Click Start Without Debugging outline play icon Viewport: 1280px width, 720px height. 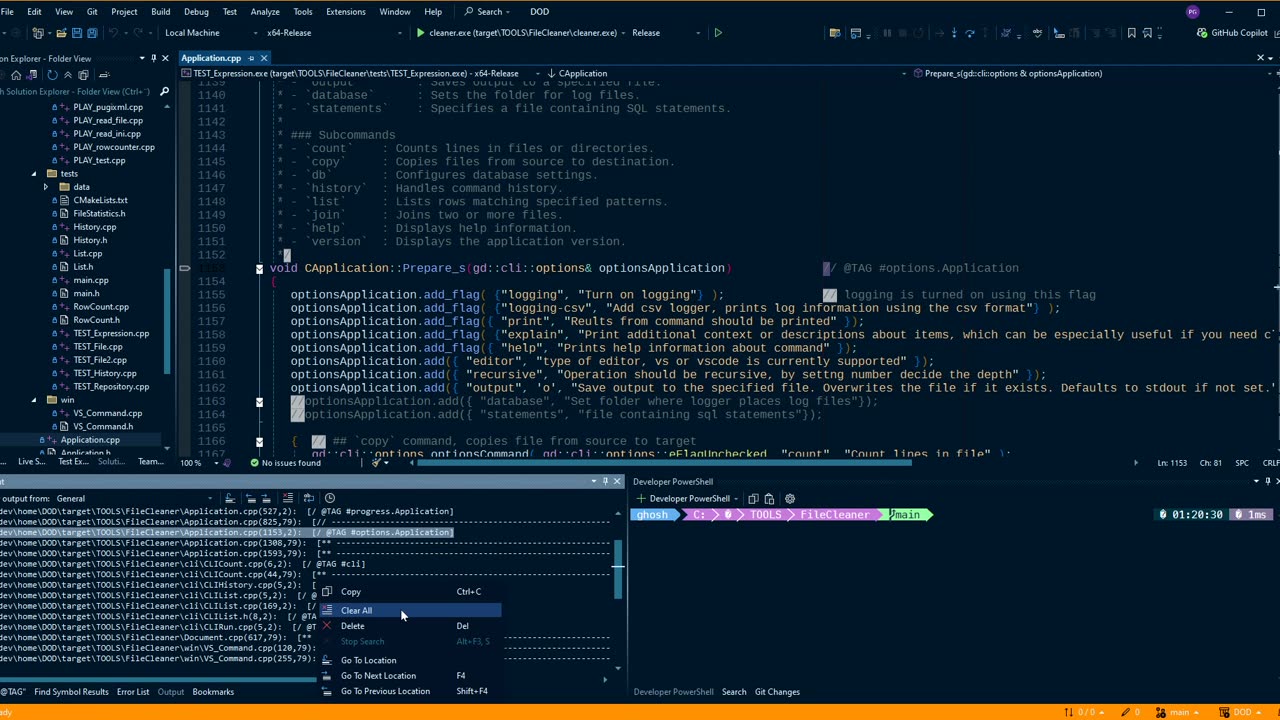point(717,33)
